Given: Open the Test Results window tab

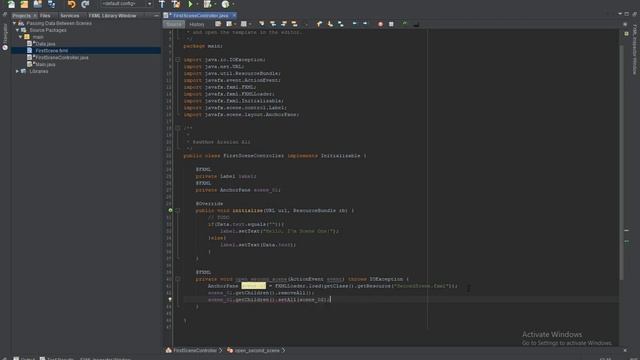Looking at the screenshot, I should (x=57, y=358).
